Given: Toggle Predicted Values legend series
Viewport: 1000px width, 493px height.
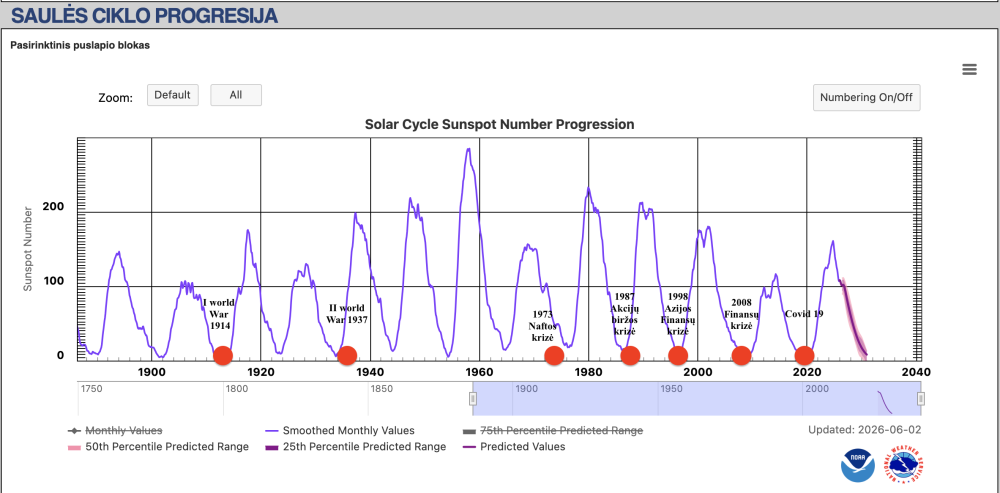Looking at the screenshot, I should click(x=513, y=446).
